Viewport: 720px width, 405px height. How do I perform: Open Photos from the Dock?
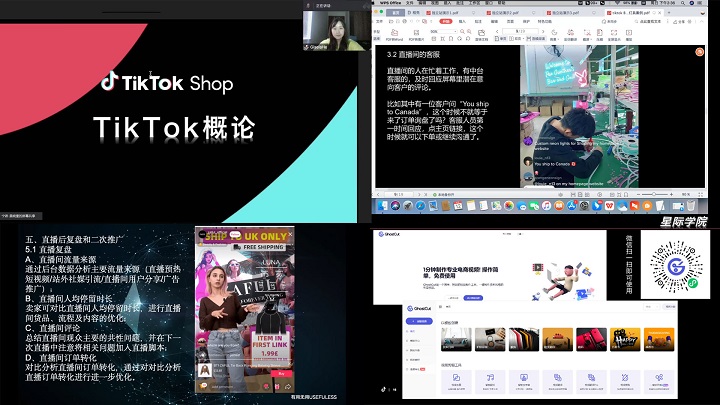coord(508,206)
